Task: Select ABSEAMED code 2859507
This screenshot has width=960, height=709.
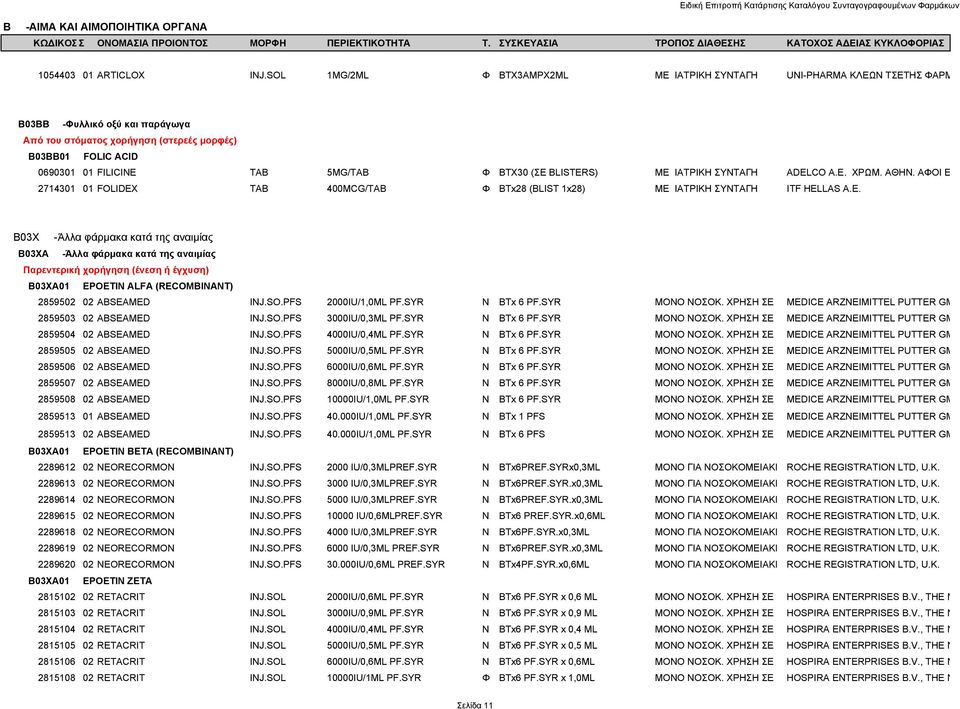Action: tap(56, 383)
